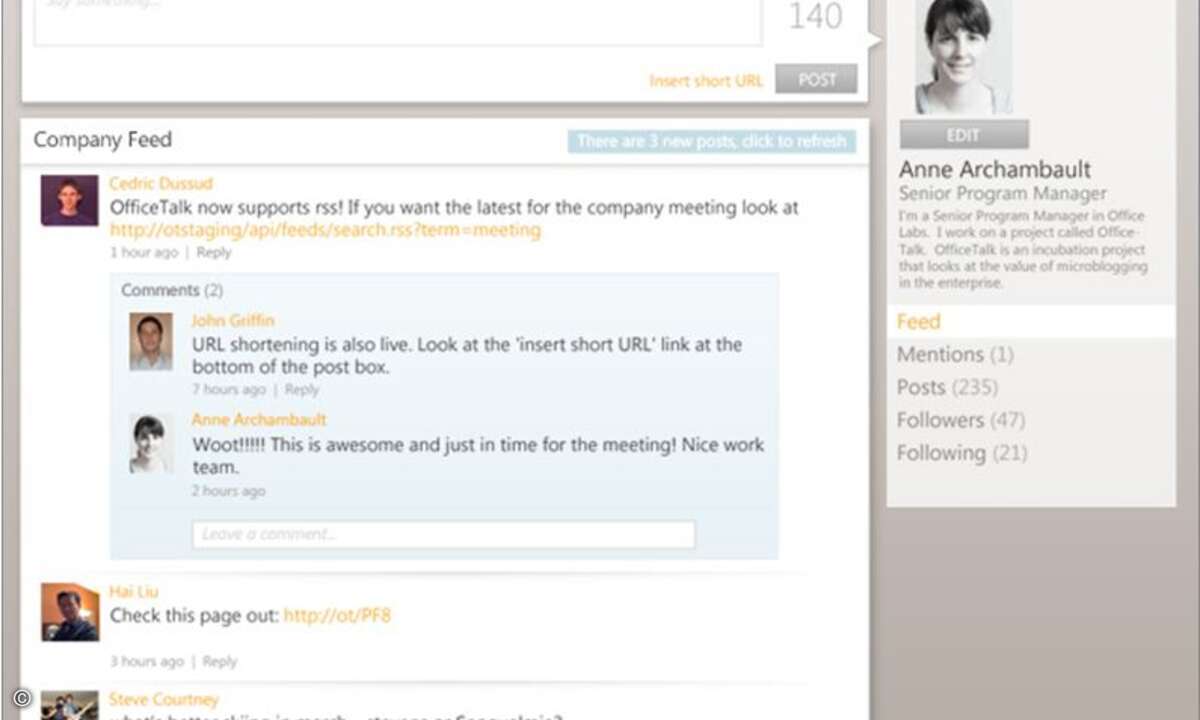Focus the Say something post box

coord(398,22)
